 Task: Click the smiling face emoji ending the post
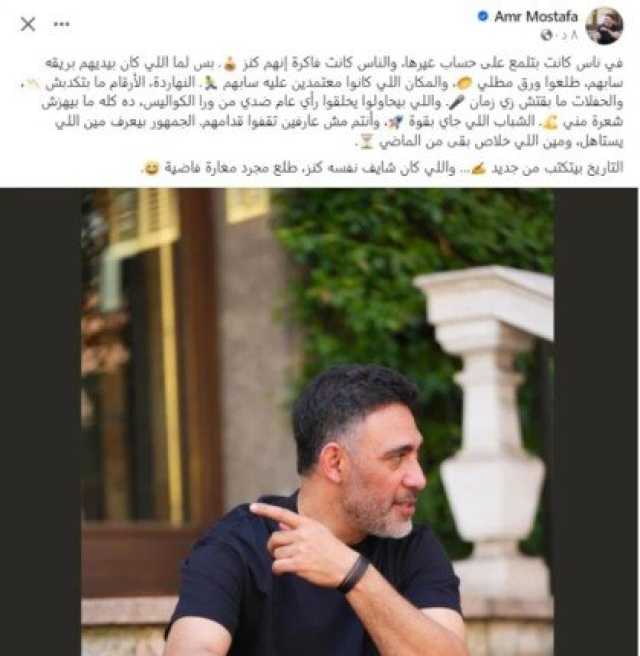[153, 168]
